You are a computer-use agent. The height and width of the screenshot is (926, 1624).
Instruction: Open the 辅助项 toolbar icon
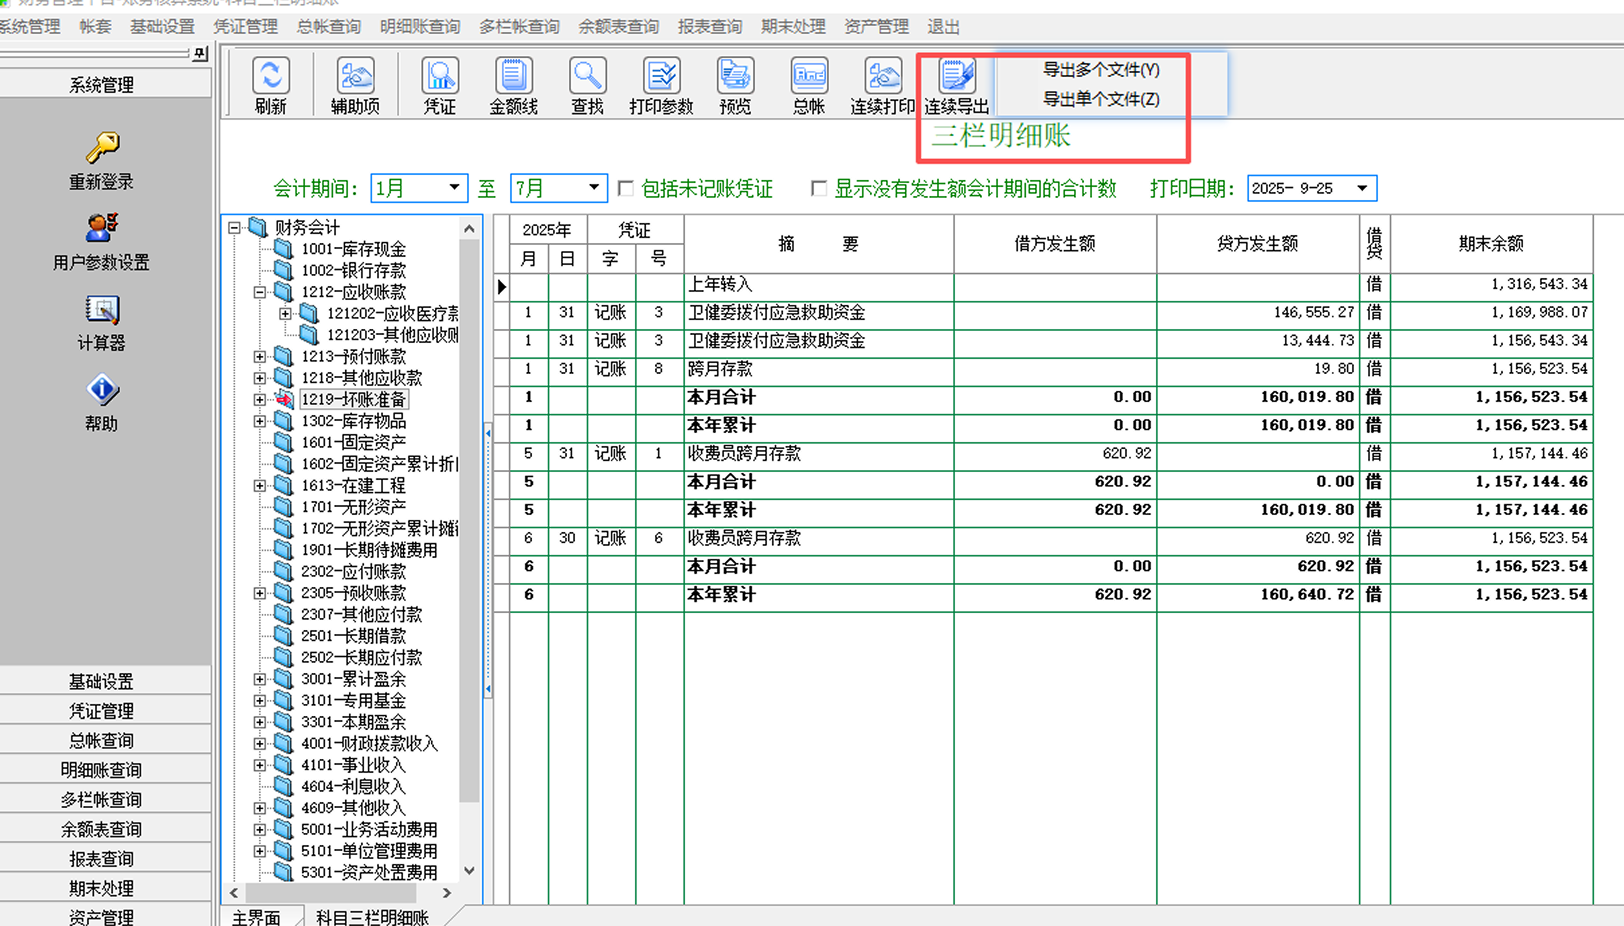[355, 76]
